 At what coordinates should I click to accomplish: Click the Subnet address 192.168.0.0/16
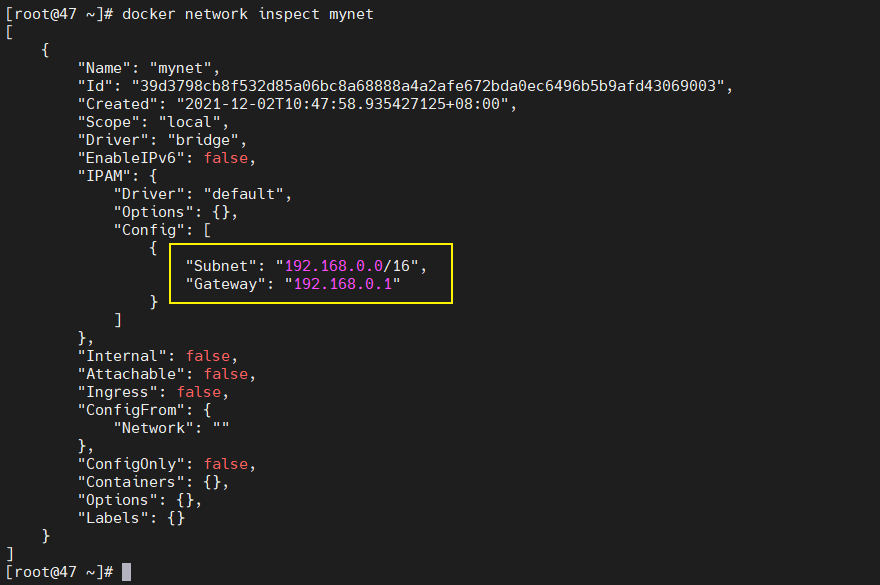click(x=351, y=266)
